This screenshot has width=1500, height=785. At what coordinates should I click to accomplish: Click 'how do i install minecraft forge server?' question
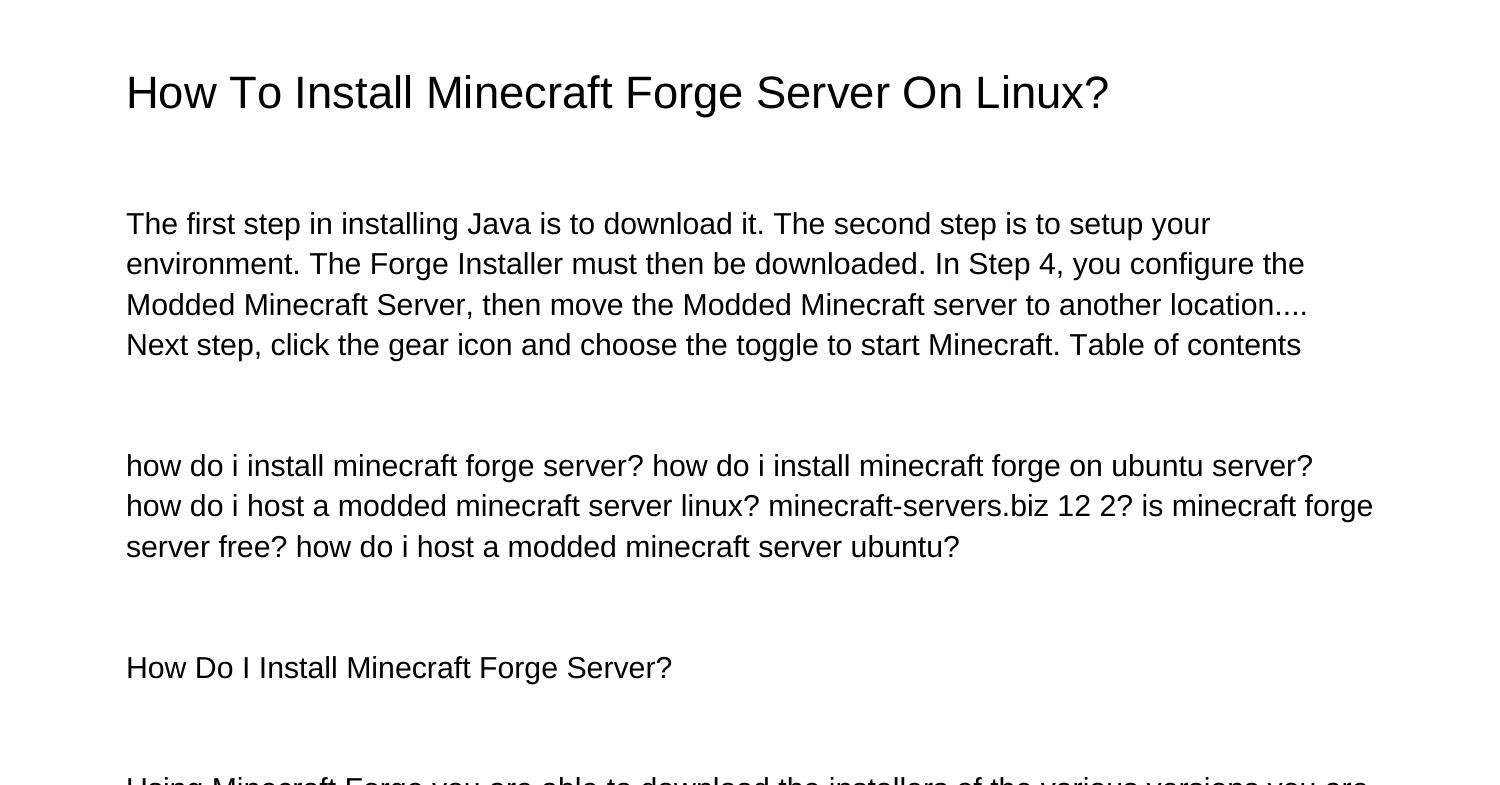pyautogui.click(x=385, y=466)
